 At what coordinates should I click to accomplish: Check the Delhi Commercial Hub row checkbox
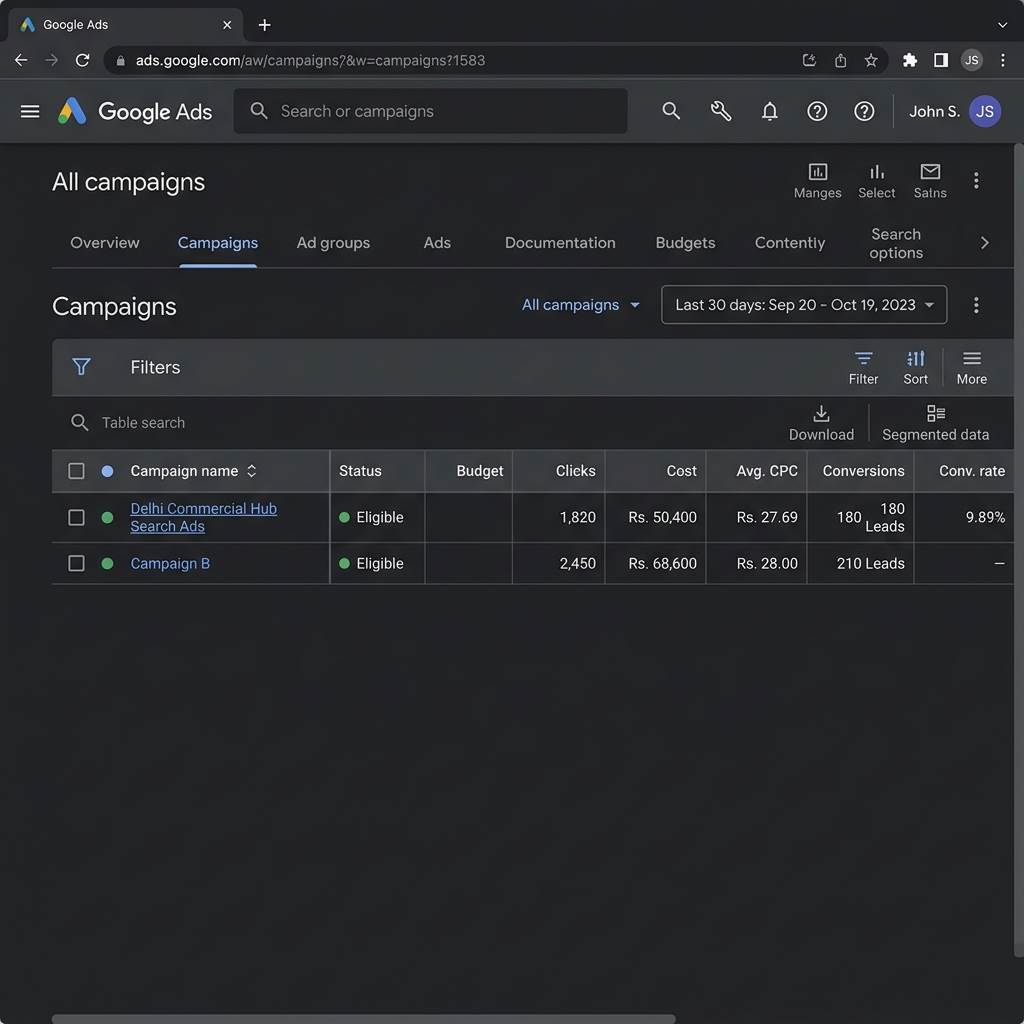point(76,518)
